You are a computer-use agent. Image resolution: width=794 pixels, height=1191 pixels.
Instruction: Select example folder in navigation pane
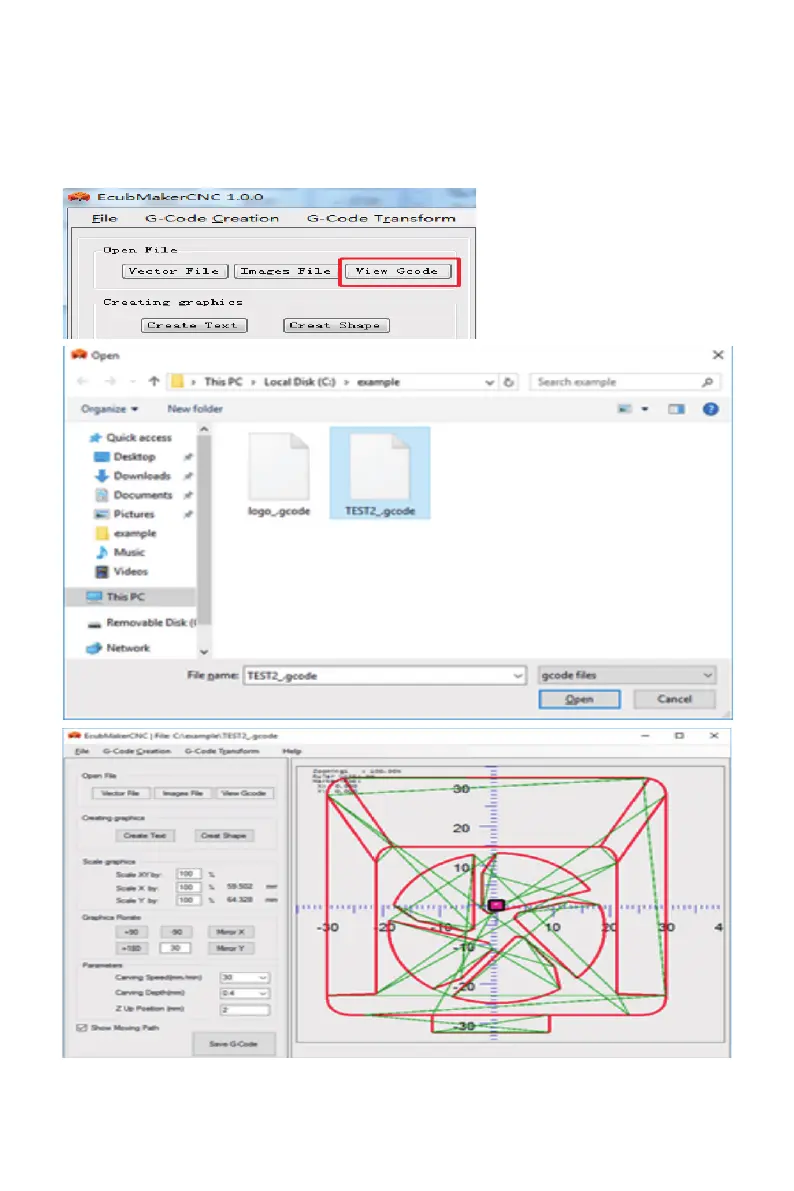tap(126, 533)
